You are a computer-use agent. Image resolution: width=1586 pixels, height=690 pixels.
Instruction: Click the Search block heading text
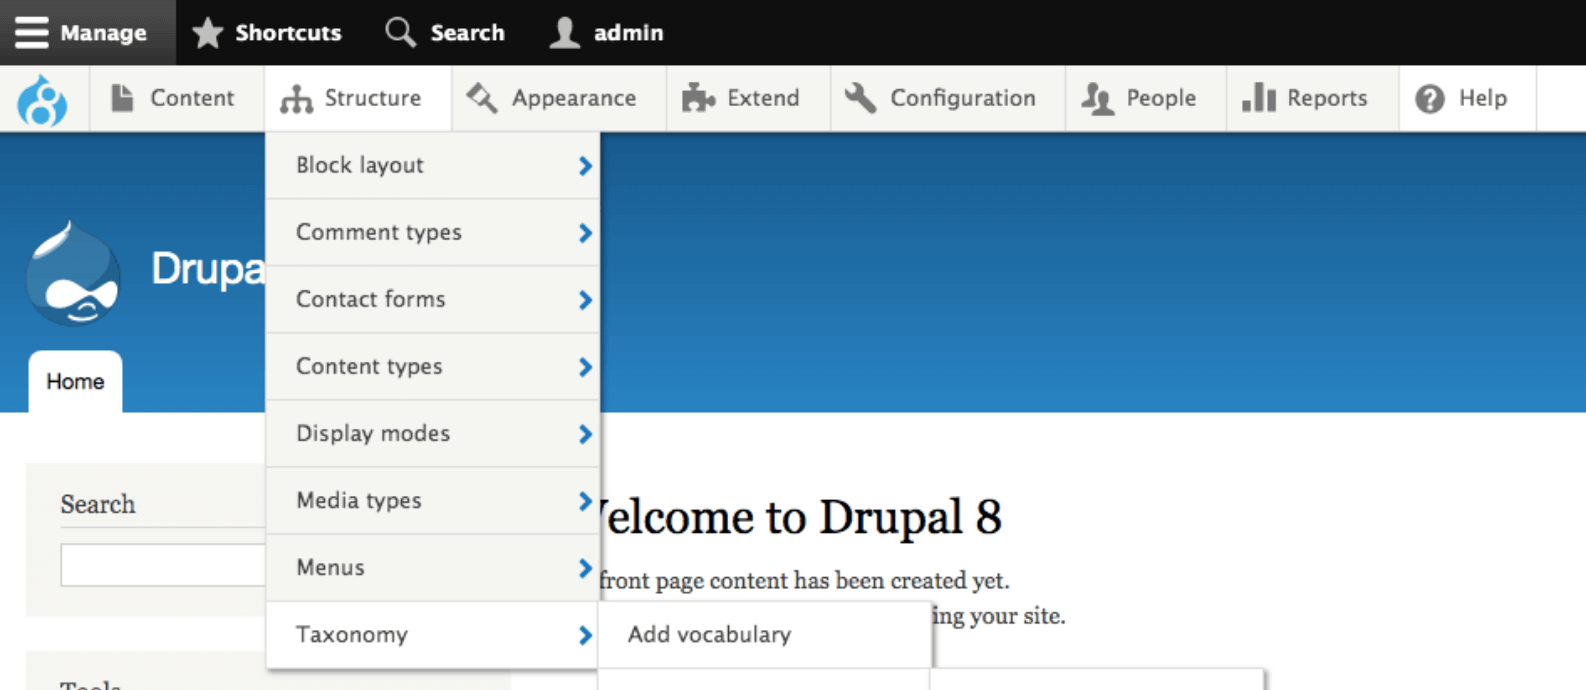point(97,504)
